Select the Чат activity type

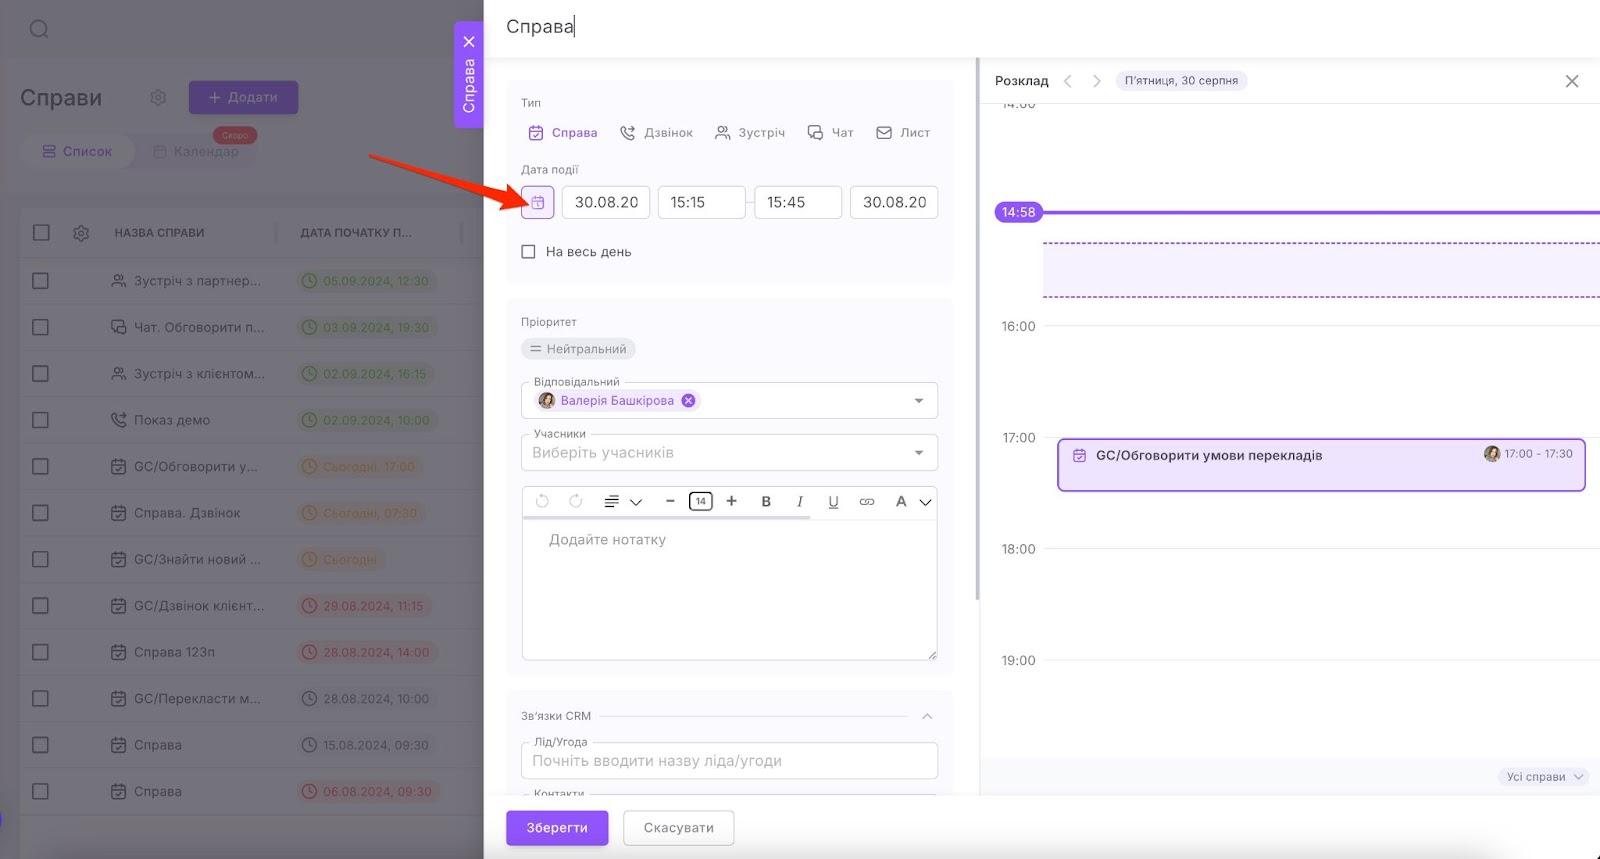pos(830,132)
